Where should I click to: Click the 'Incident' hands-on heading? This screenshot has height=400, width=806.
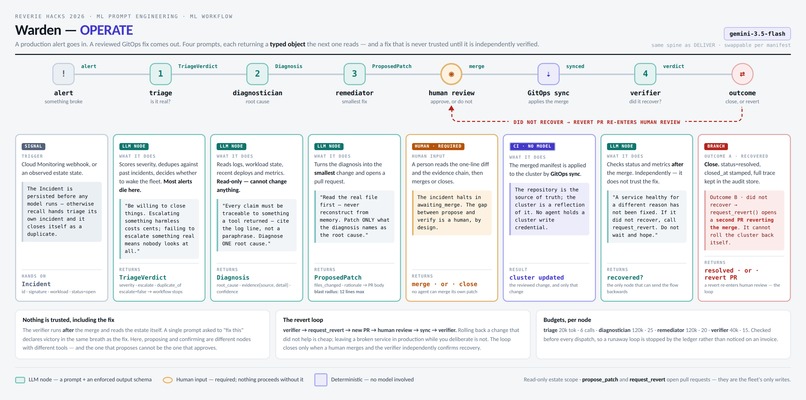pyautogui.click(x=36, y=284)
